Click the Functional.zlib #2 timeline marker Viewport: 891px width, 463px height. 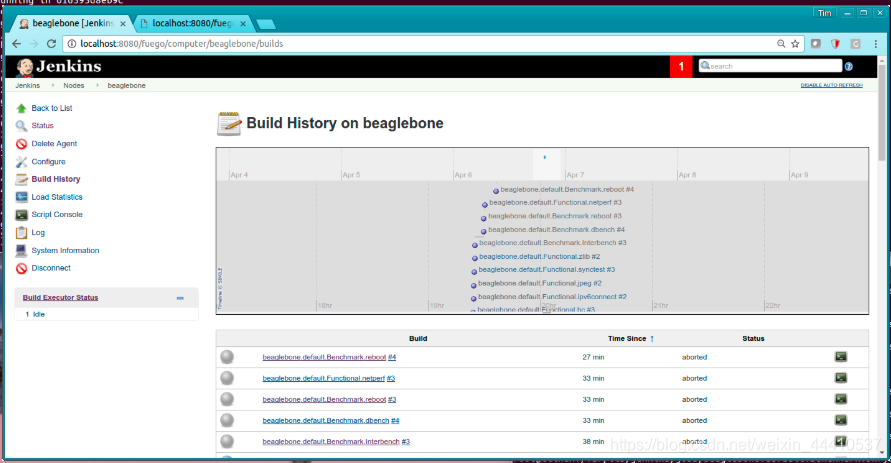pyautogui.click(x=474, y=258)
